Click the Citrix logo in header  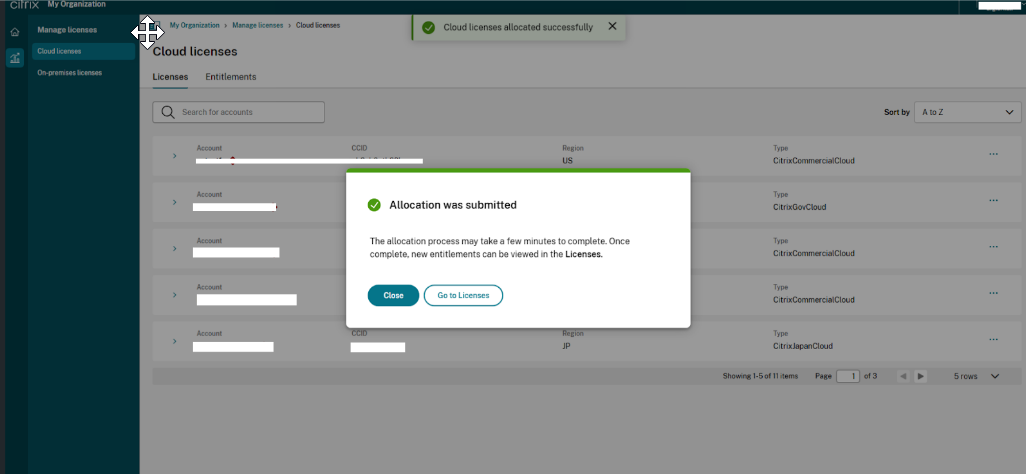(24, 5)
